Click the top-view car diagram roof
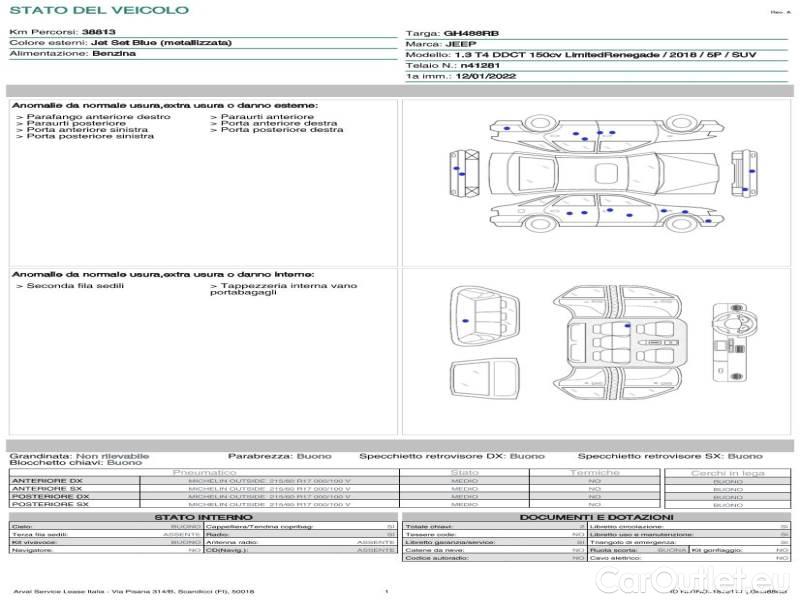 [x=604, y=172]
